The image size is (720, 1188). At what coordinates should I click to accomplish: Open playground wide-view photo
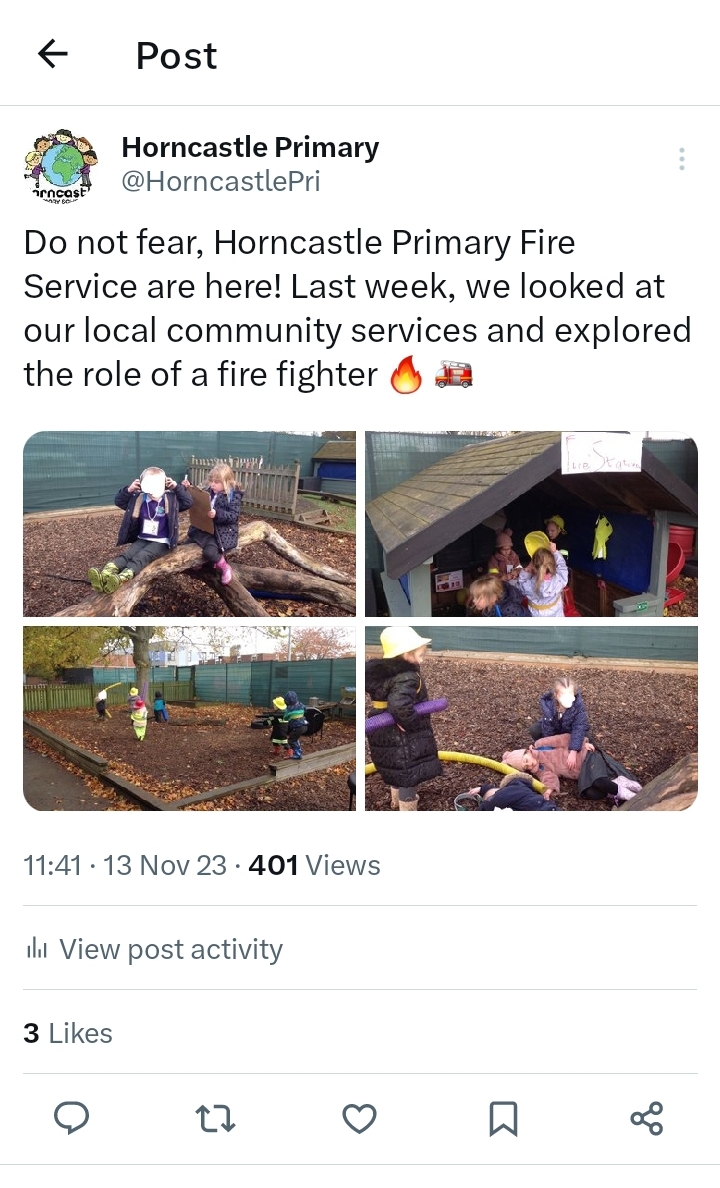[189, 718]
